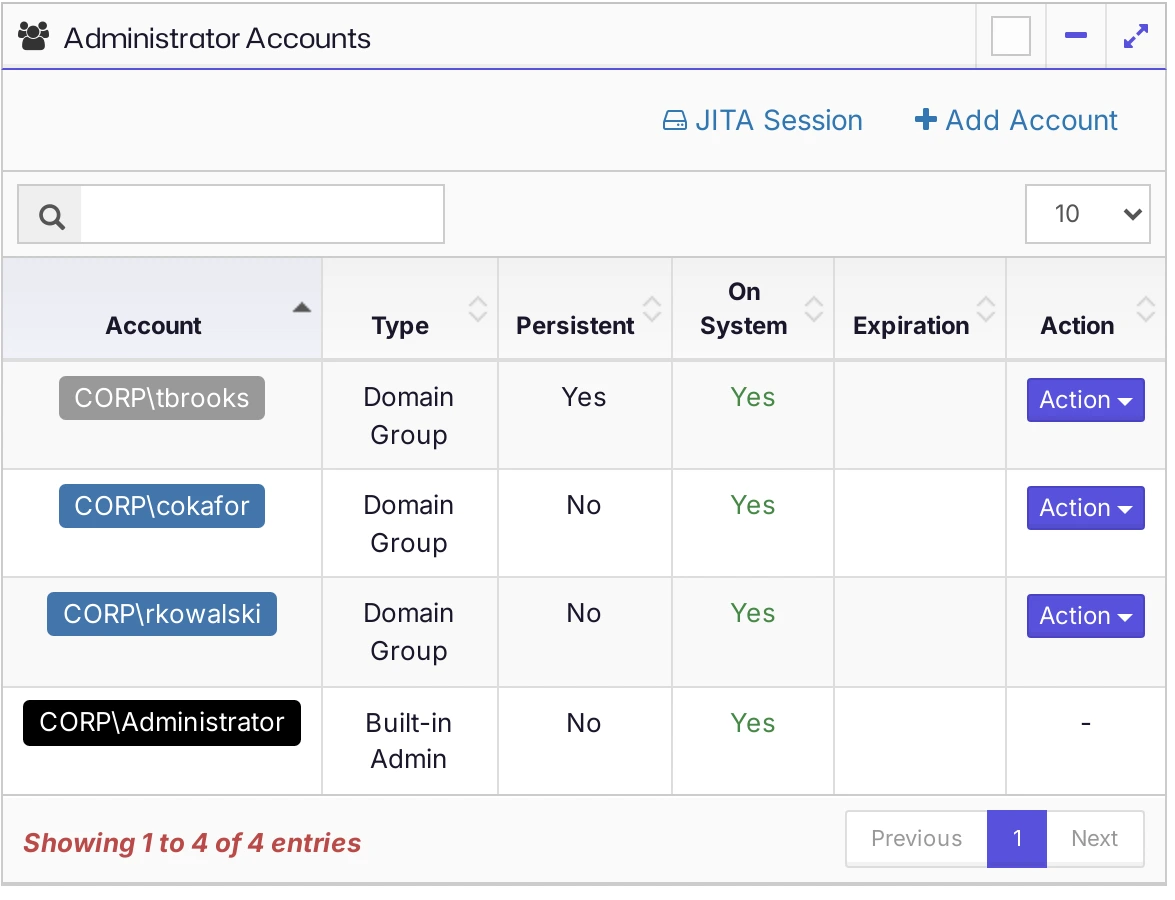Sort table by Expiration column

[920, 309]
